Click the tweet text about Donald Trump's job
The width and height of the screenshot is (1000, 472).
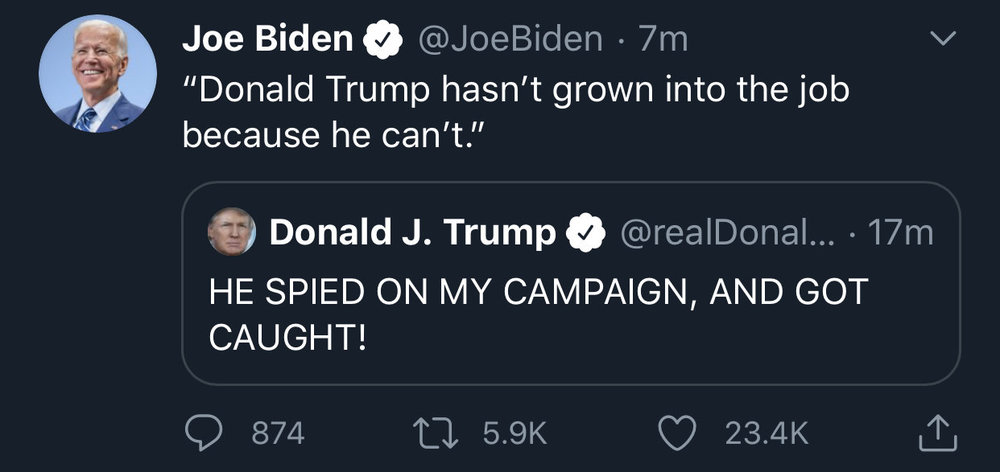point(515,111)
